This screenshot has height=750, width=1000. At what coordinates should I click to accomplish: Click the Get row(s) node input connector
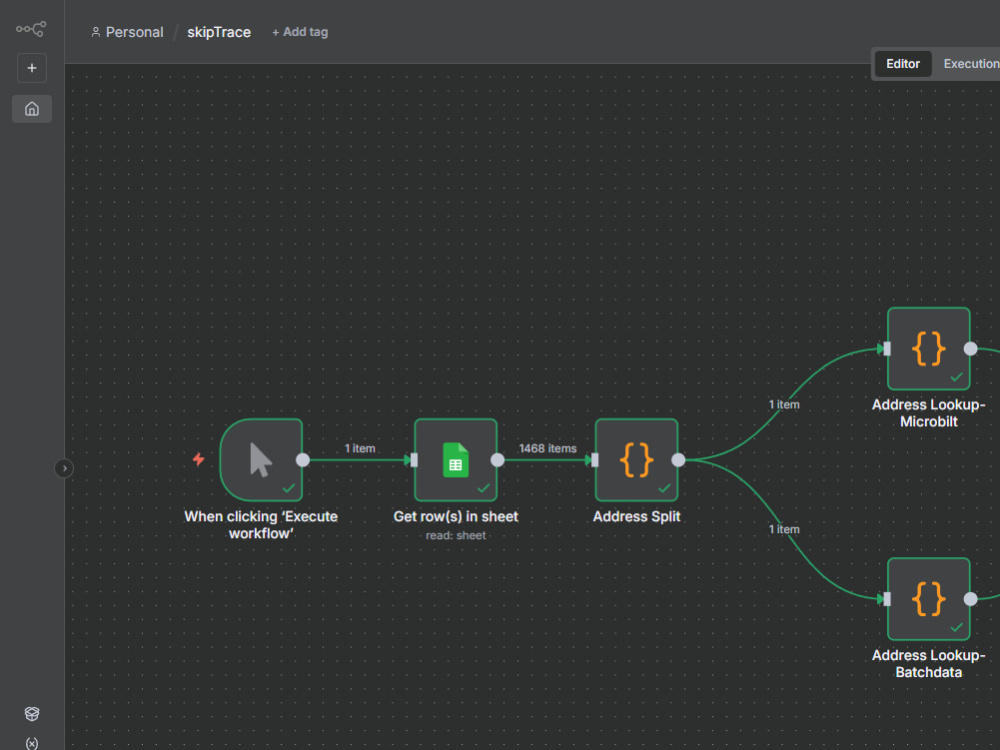pos(414,460)
